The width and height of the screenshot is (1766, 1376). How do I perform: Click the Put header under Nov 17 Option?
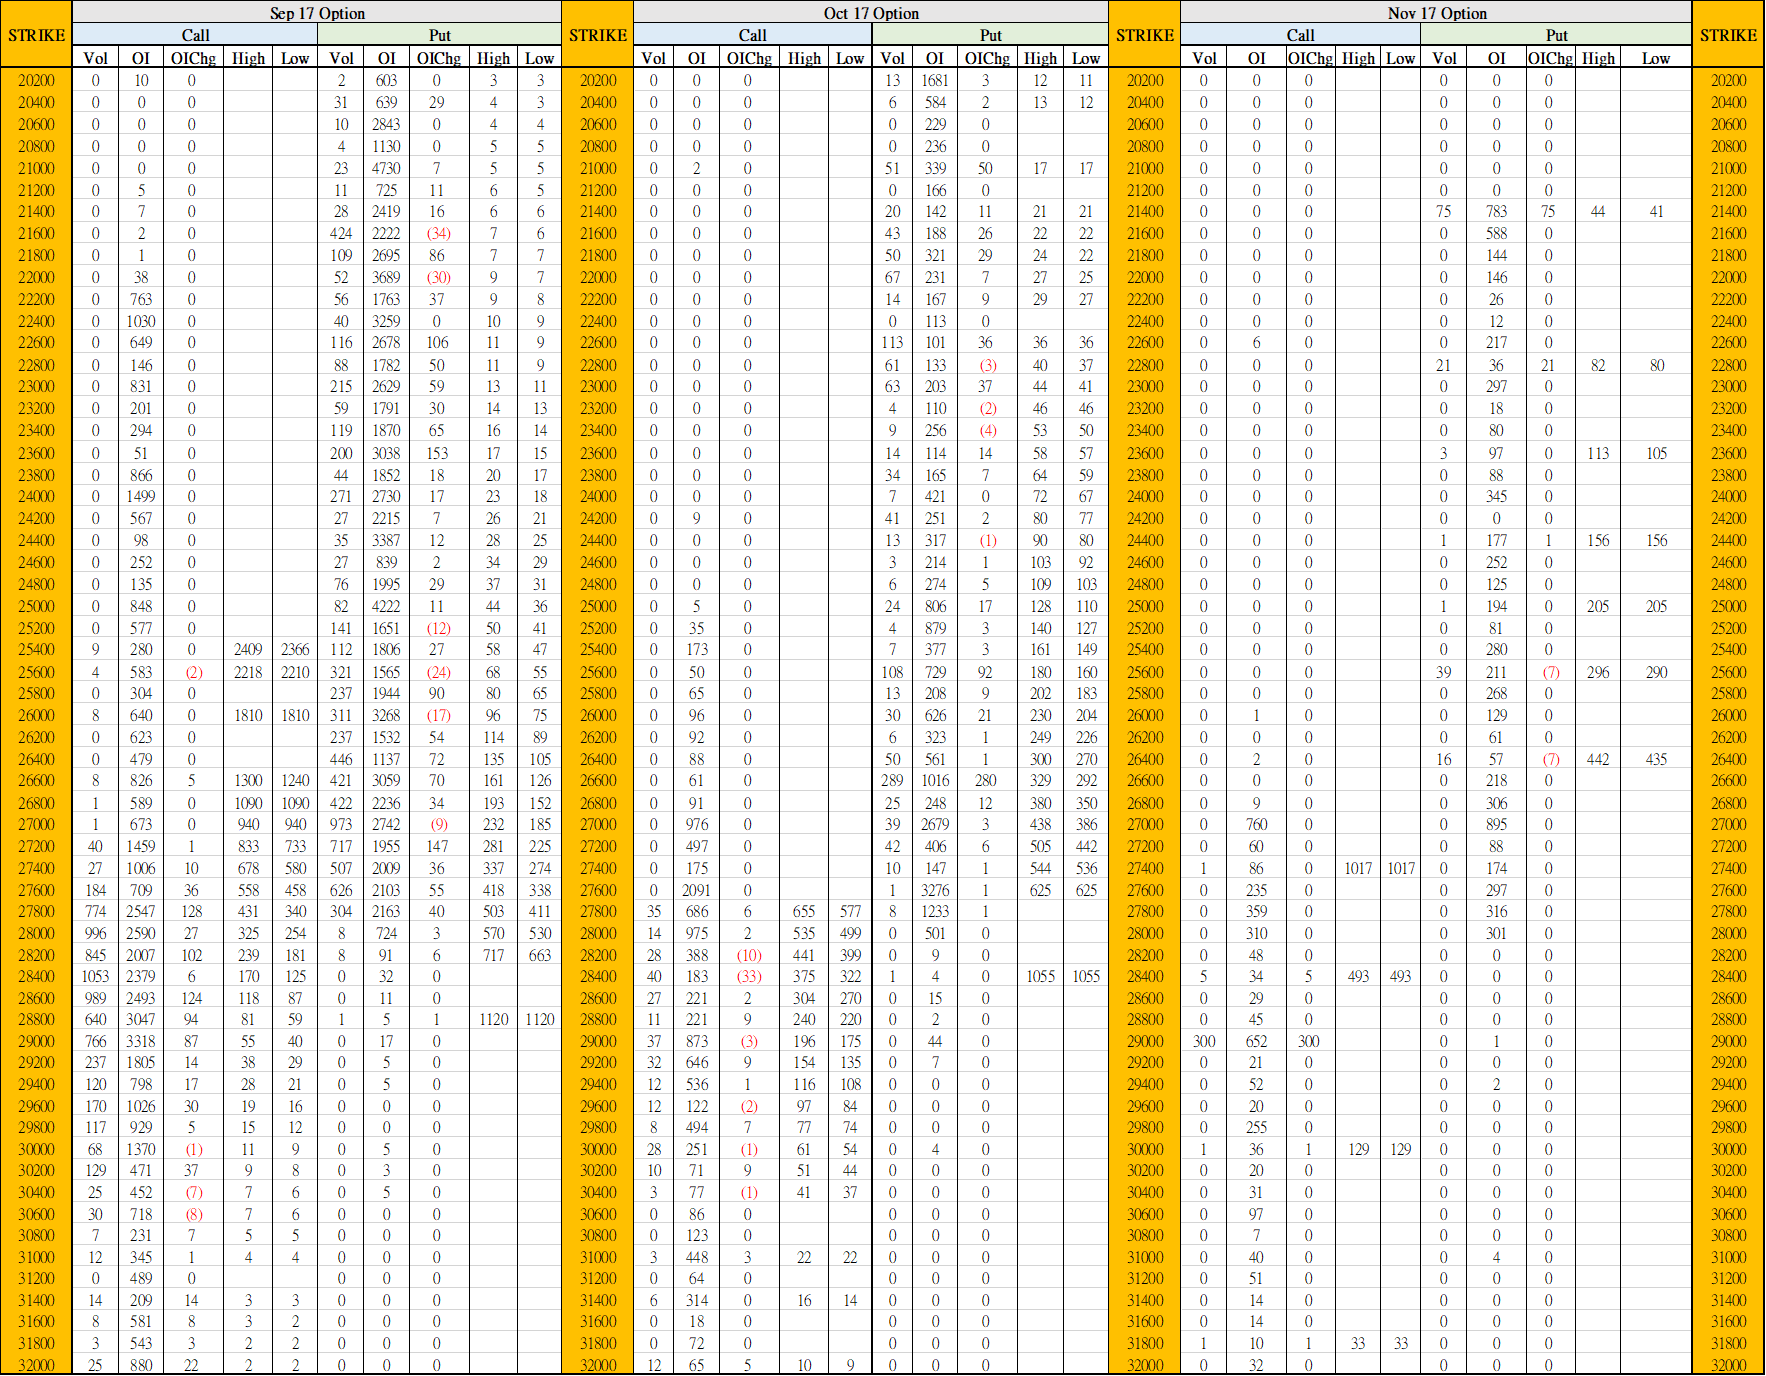(x=1556, y=35)
